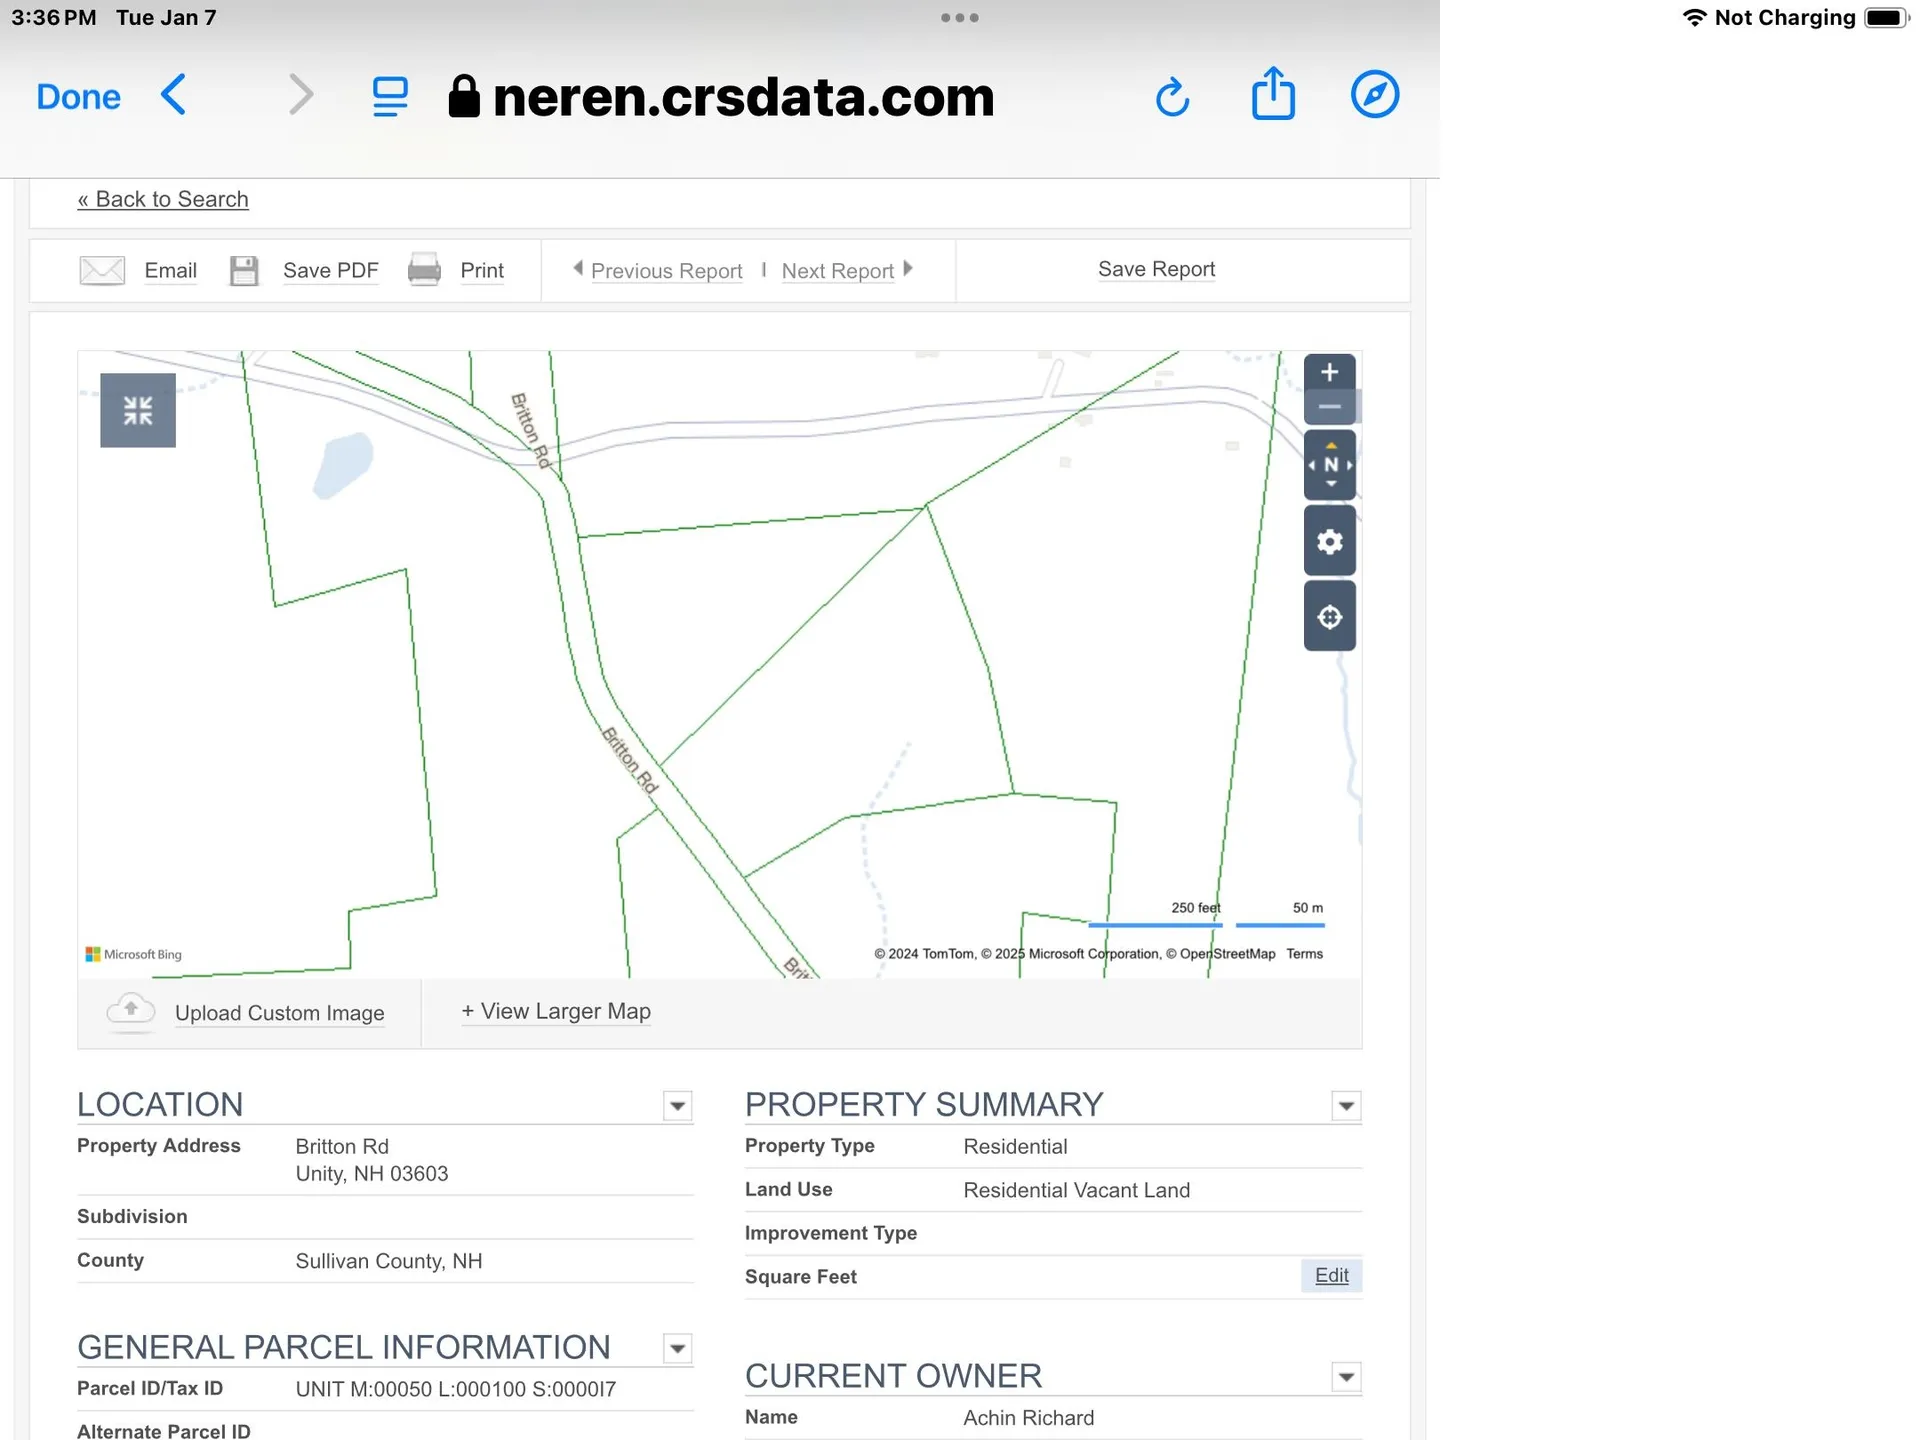Tap the Safari share icon

(x=1273, y=95)
